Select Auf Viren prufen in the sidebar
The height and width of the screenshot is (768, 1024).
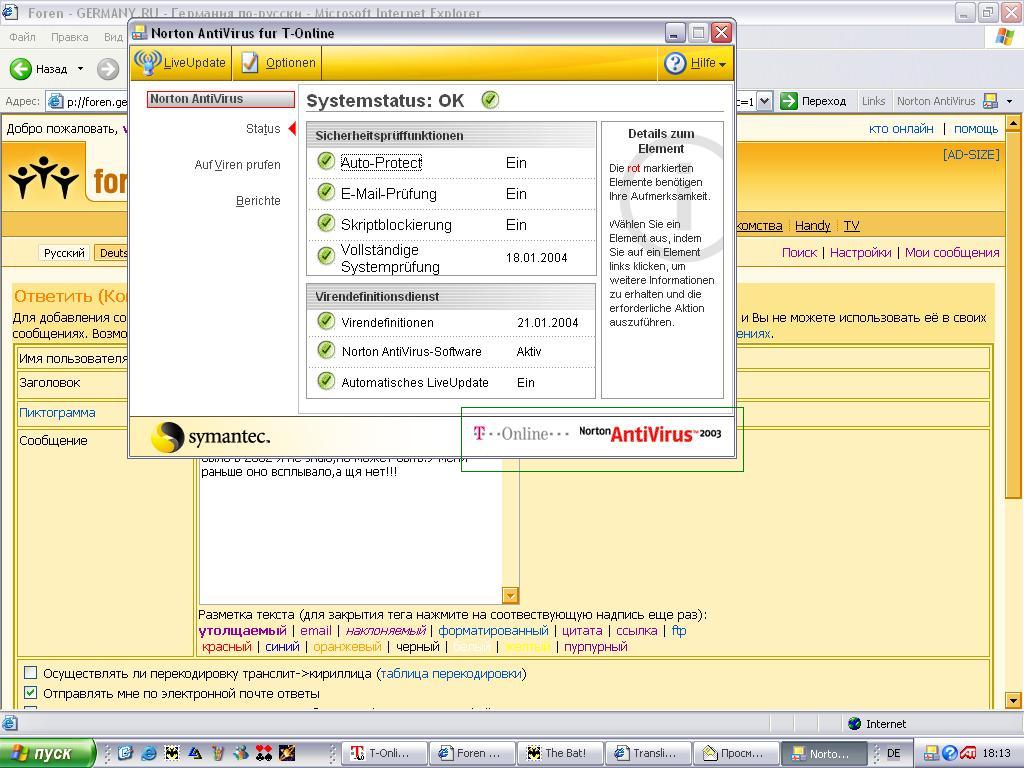237,165
